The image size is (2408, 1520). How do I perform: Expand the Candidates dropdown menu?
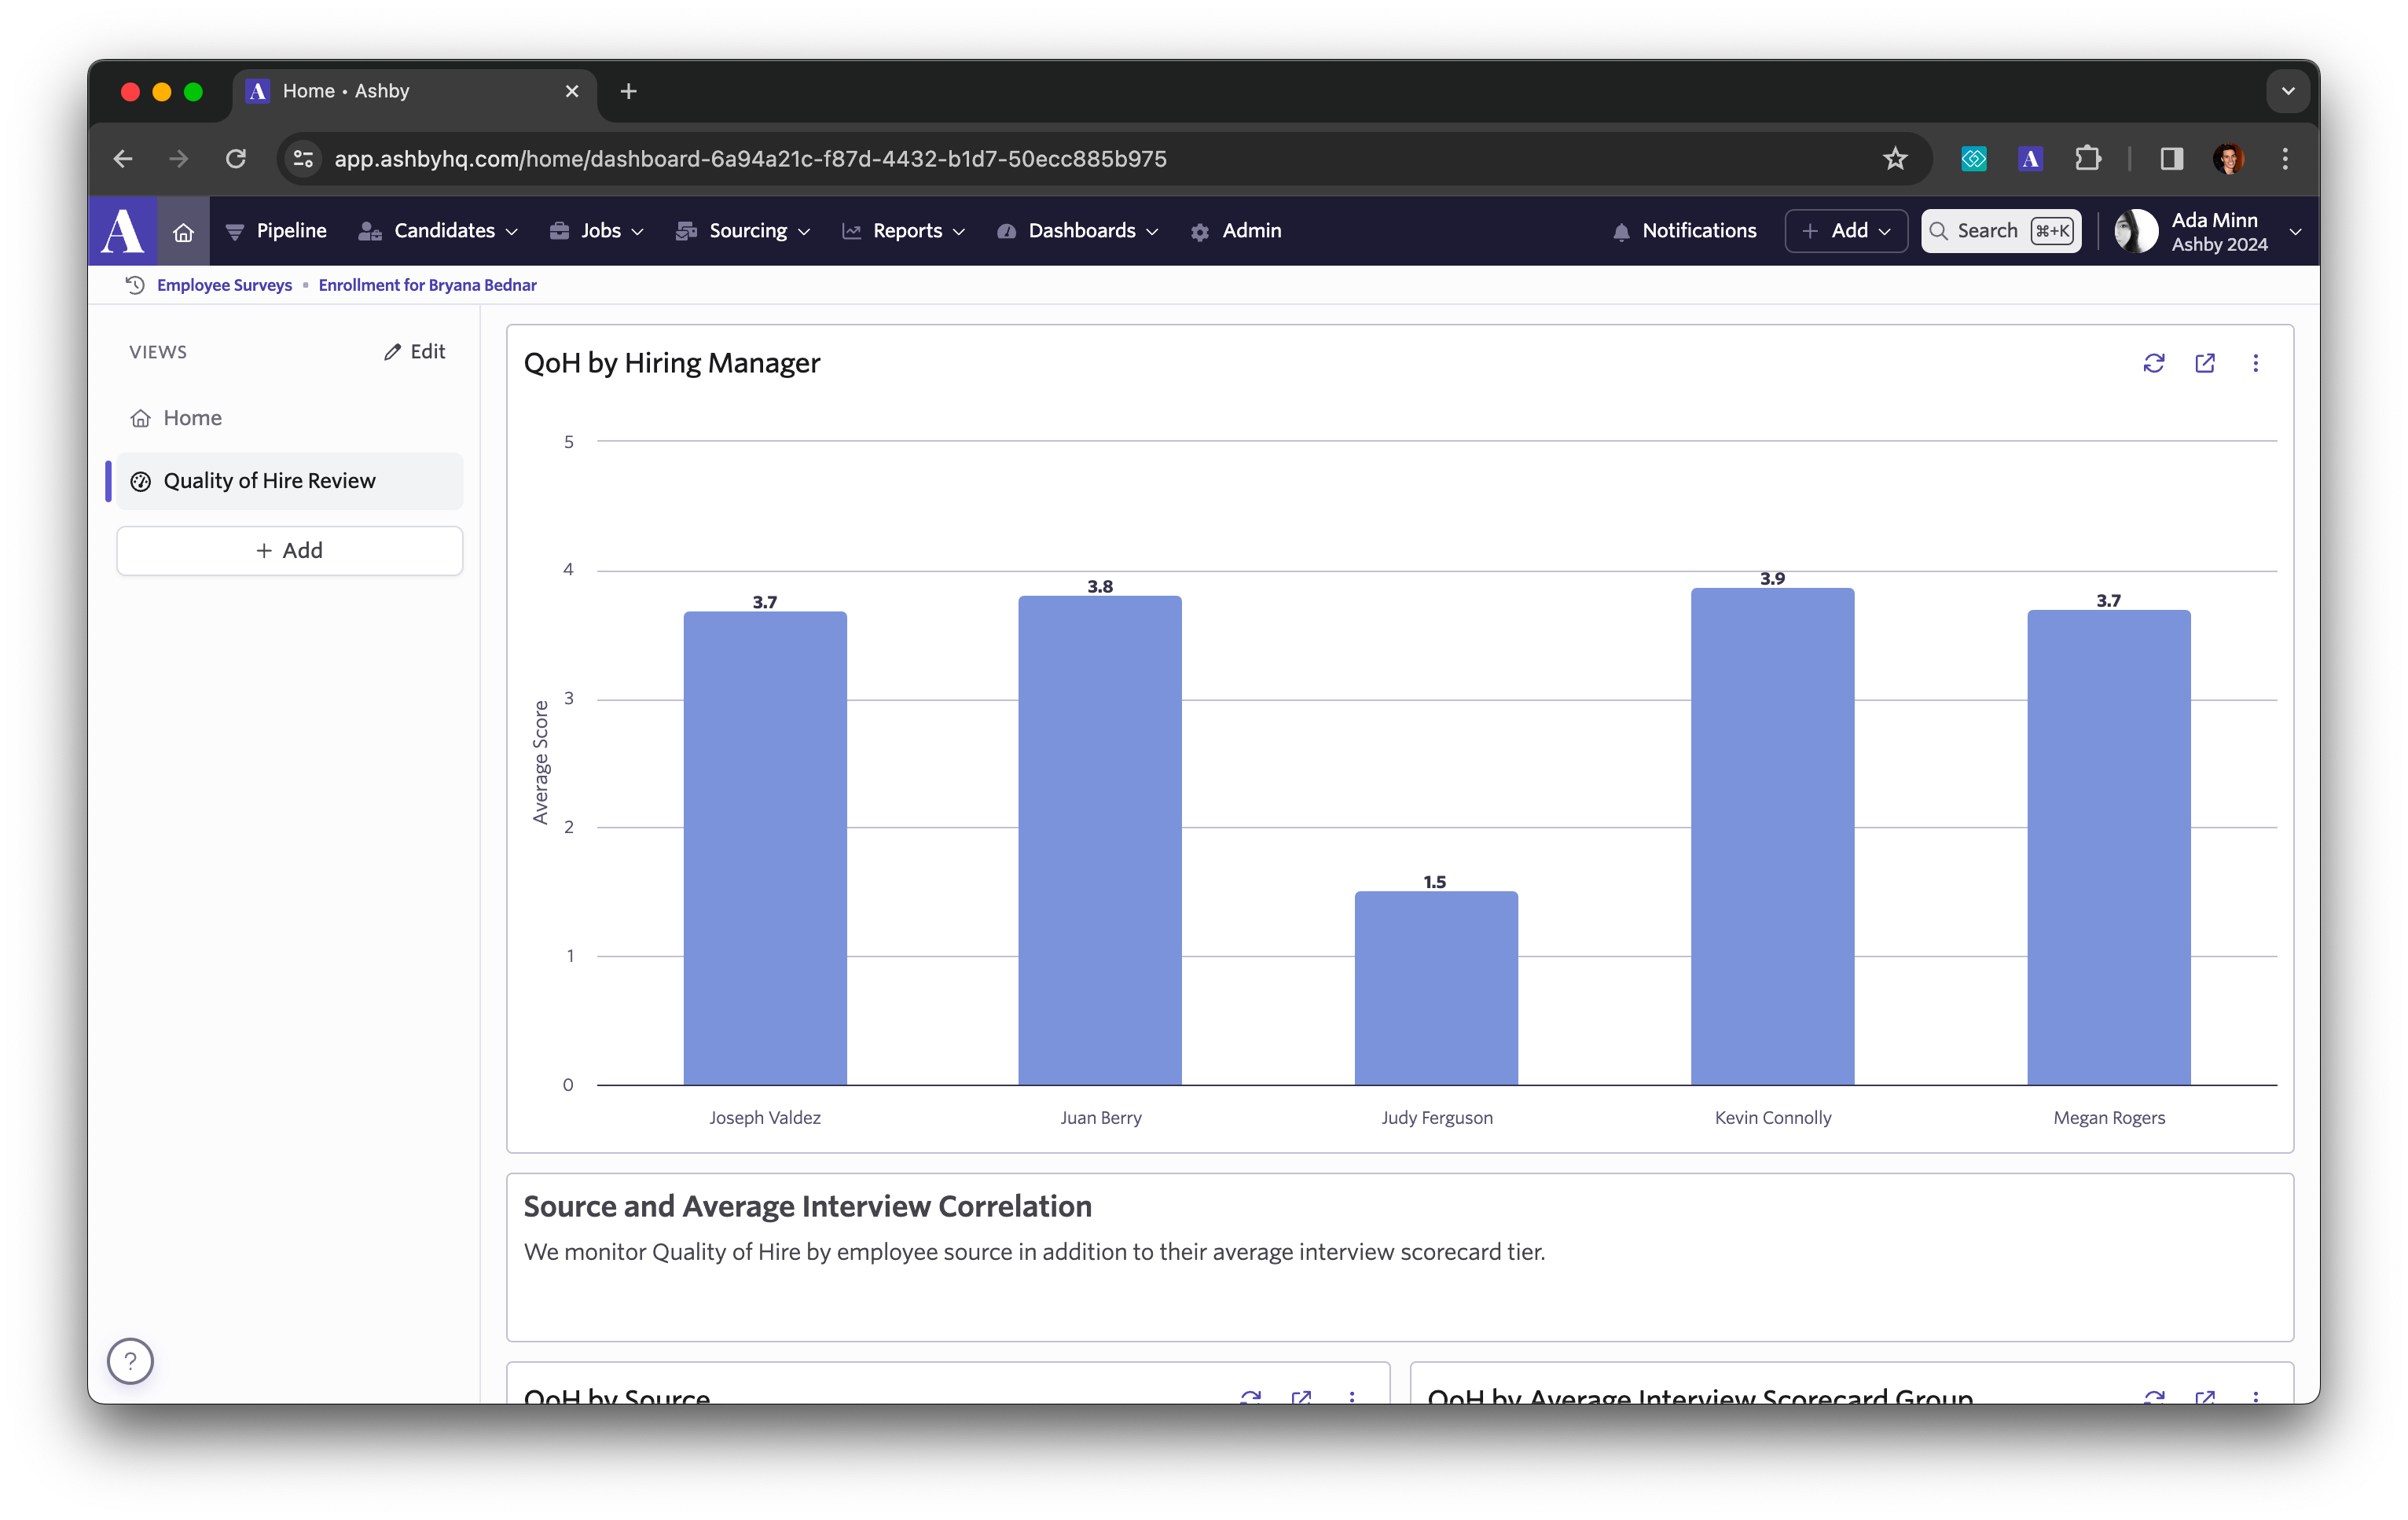click(438, 231)
